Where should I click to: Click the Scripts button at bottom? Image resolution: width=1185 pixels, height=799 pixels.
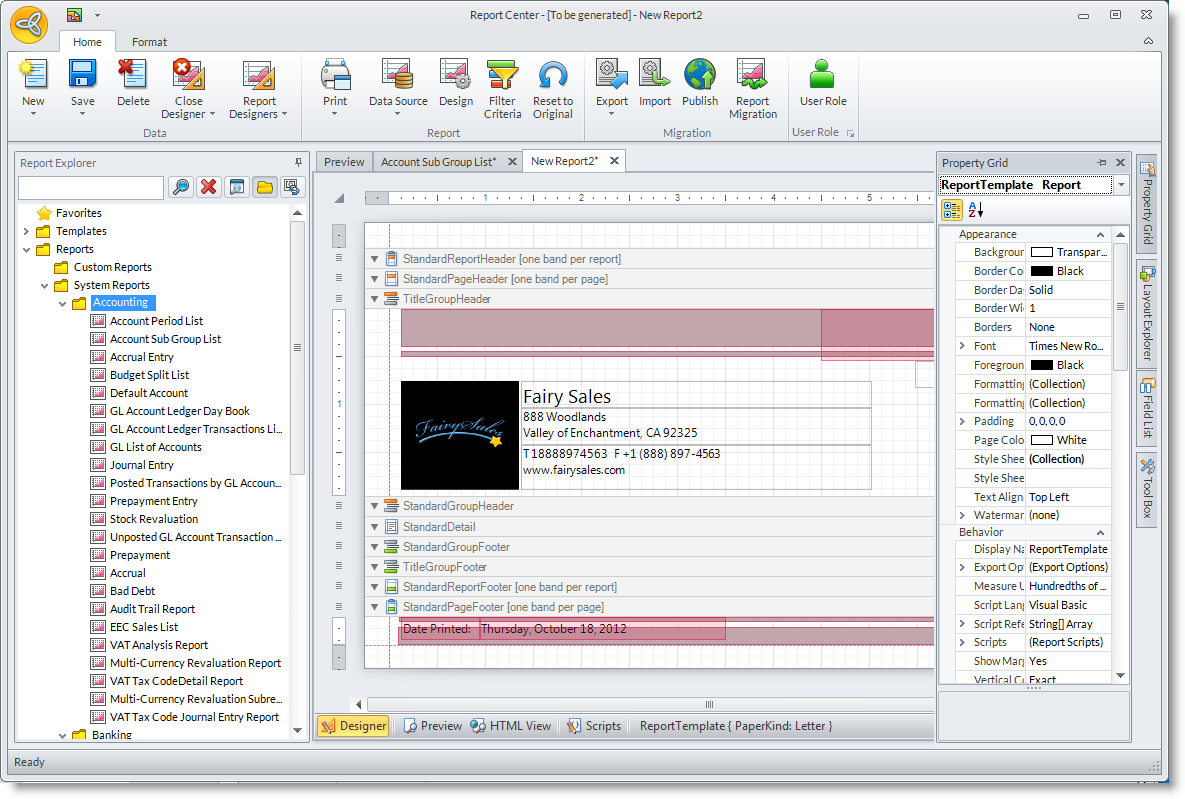[594, 726]
